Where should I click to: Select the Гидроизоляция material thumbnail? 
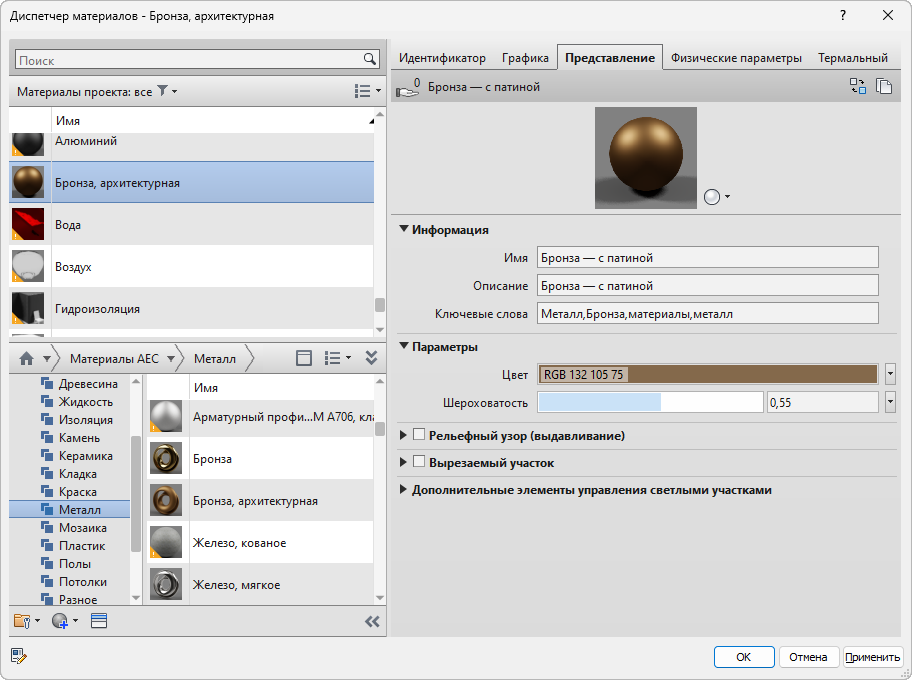(x=28, y=308)
